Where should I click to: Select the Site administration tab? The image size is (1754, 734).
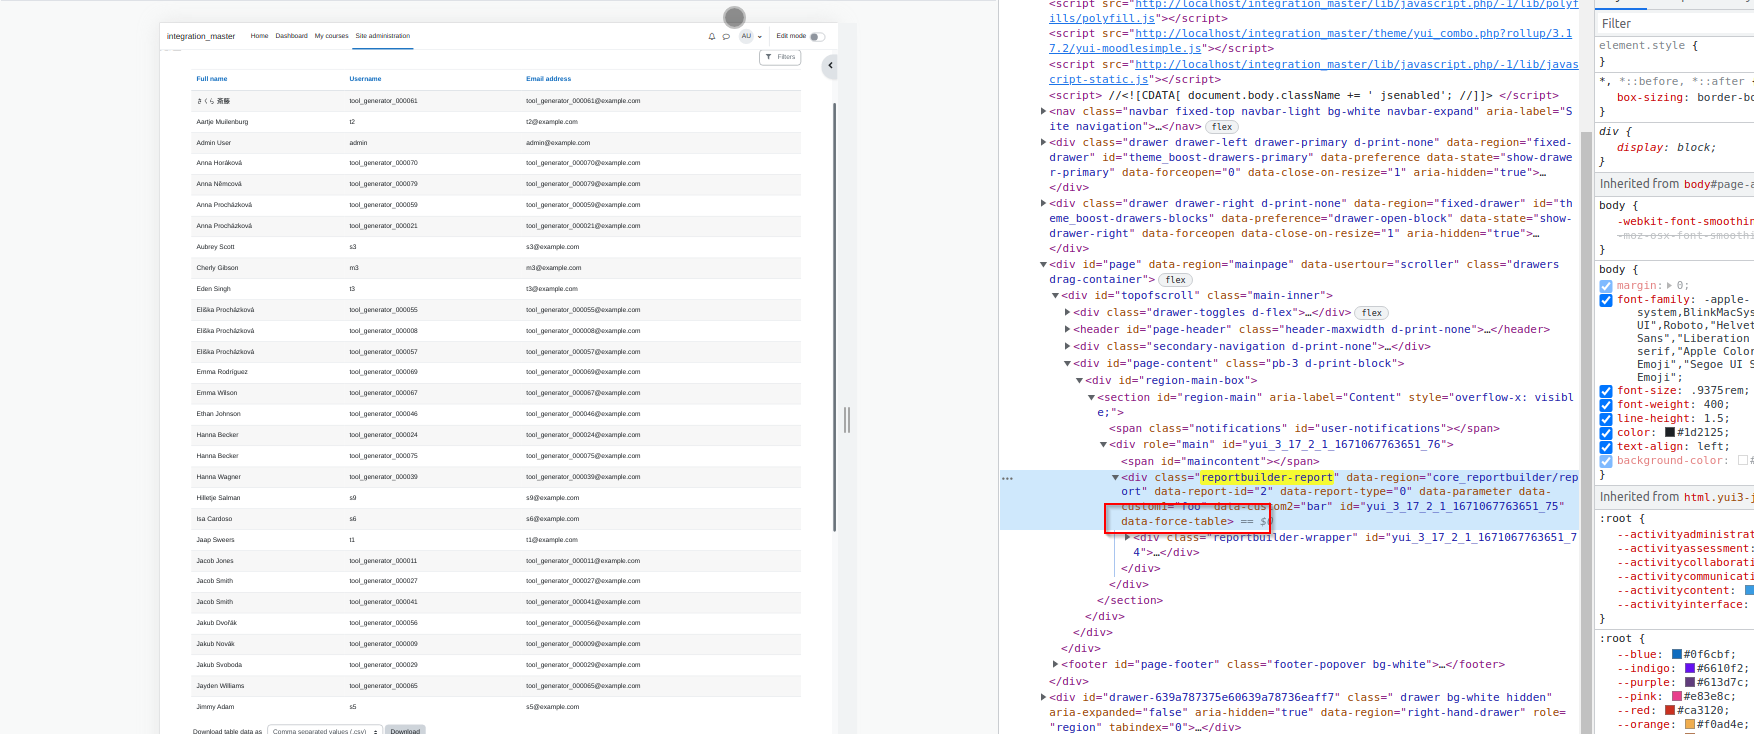click(383, 36)
